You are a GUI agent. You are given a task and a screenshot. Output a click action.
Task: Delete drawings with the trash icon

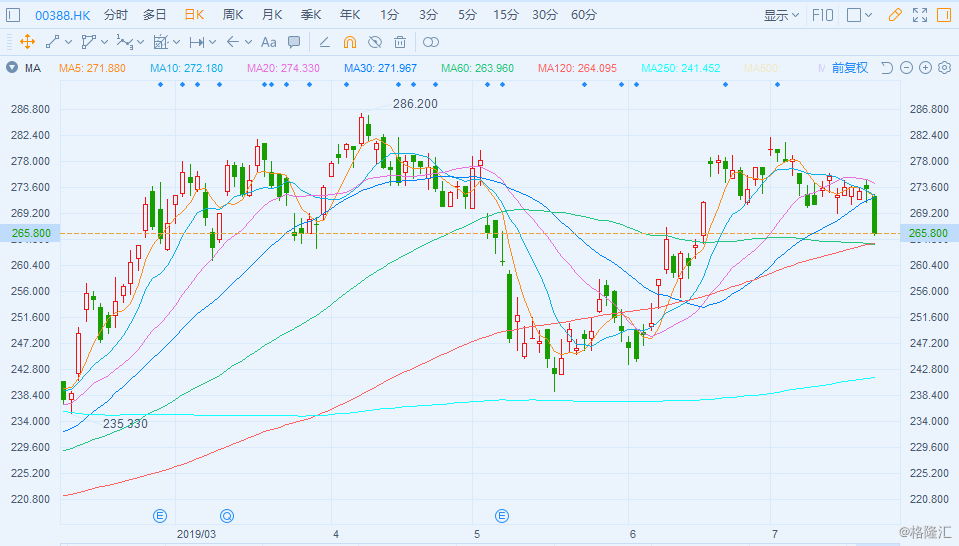[x=400, y=42]
